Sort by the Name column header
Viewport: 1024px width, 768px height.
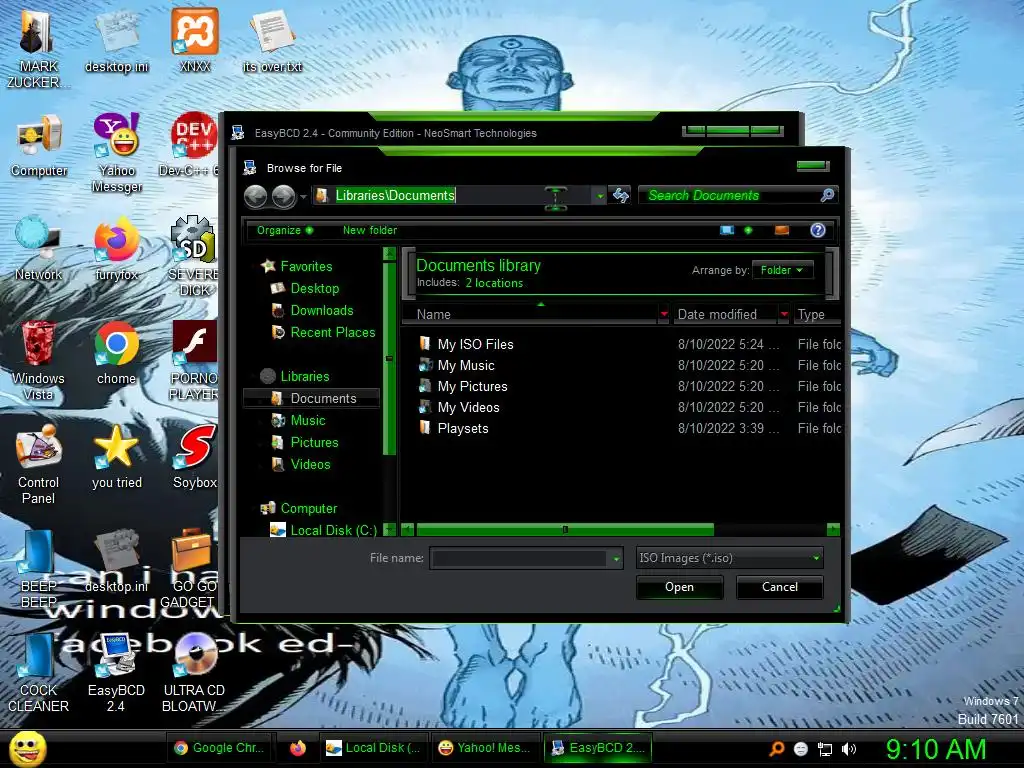[x=530, y=314]
